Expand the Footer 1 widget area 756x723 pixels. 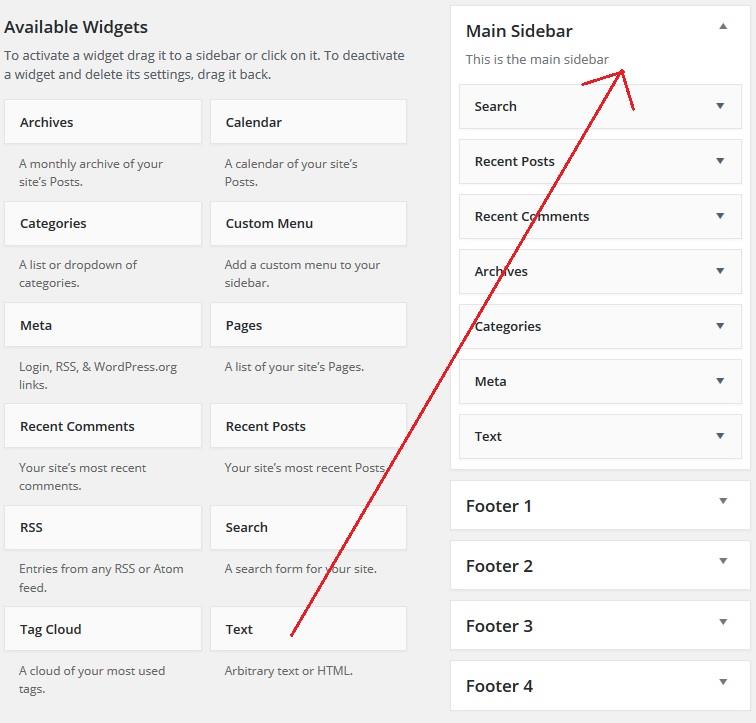[x=723, y=502]
